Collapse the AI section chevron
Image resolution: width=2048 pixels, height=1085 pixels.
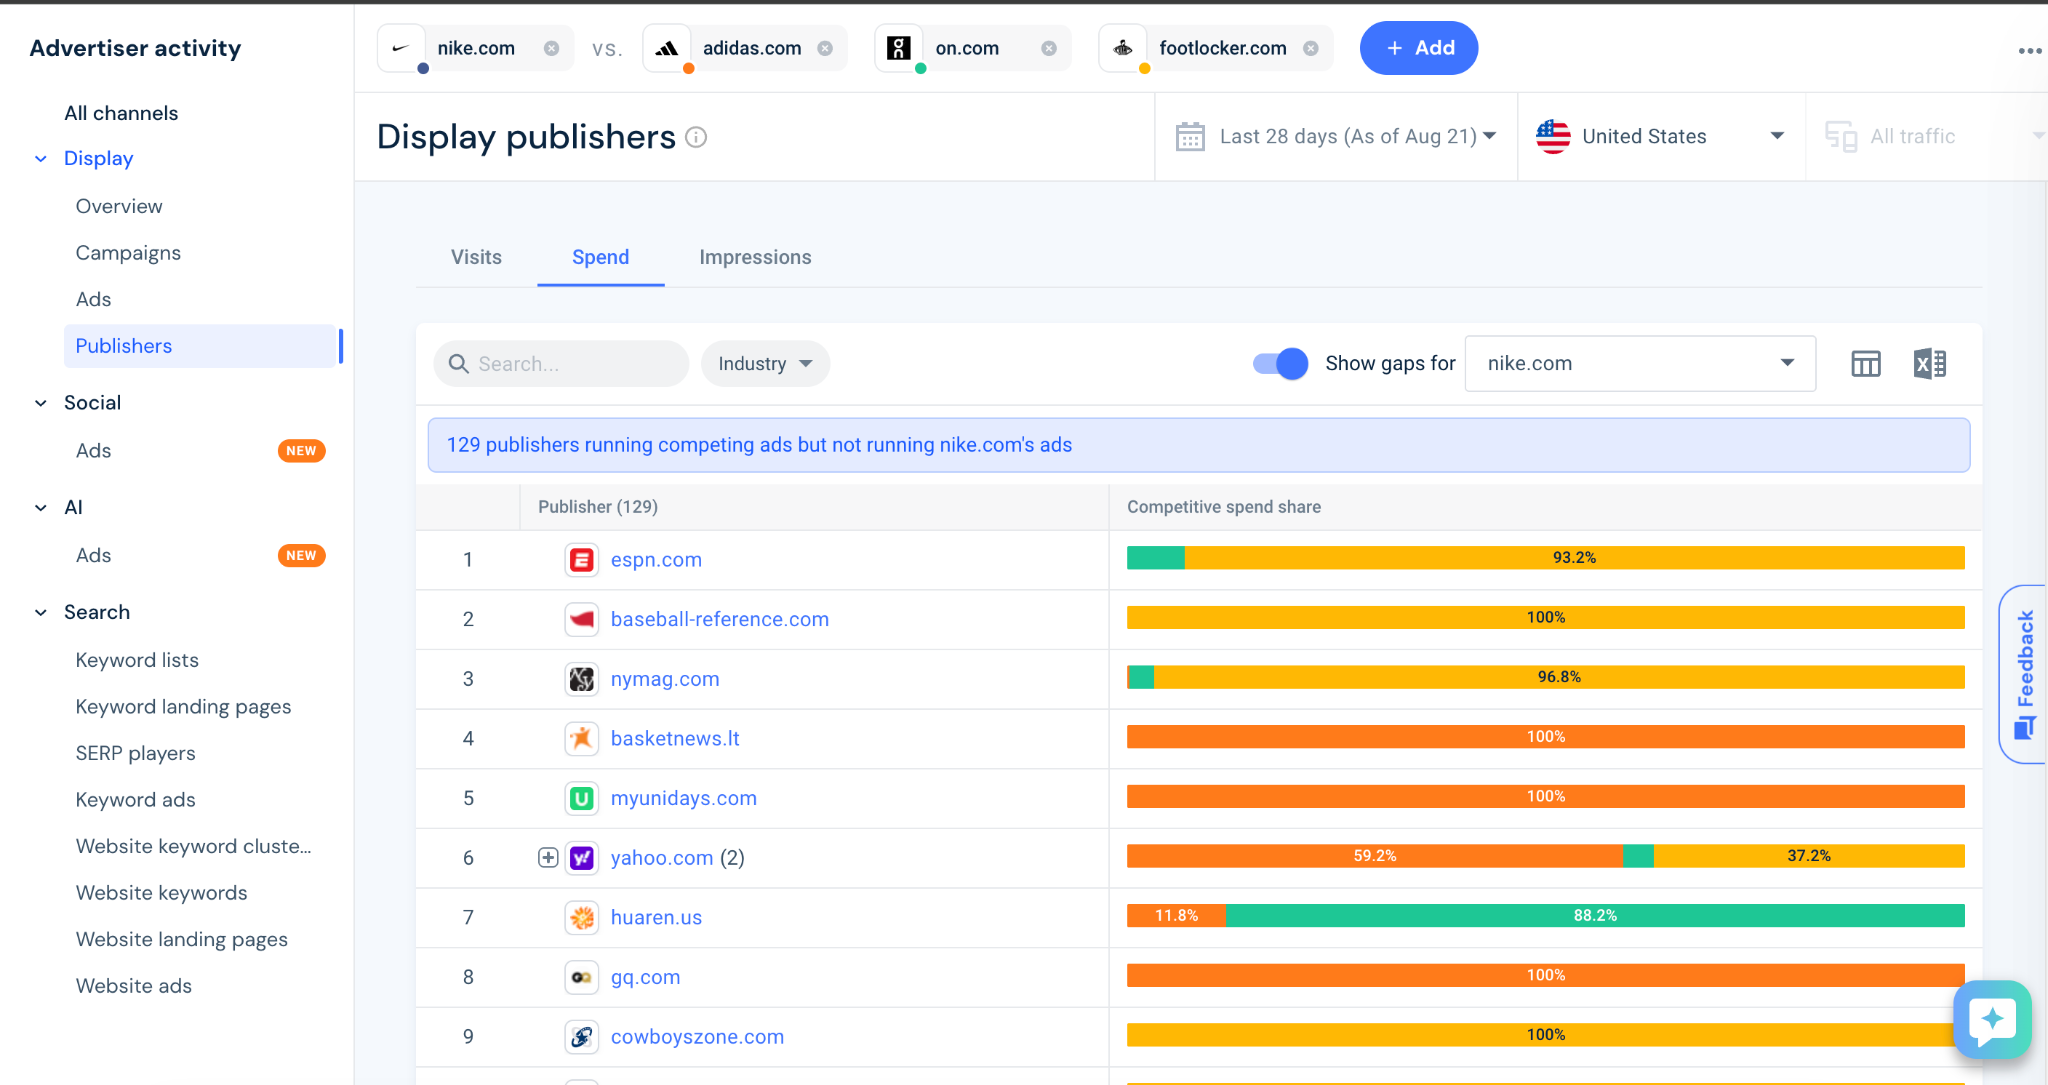click(x=41, y=508)
